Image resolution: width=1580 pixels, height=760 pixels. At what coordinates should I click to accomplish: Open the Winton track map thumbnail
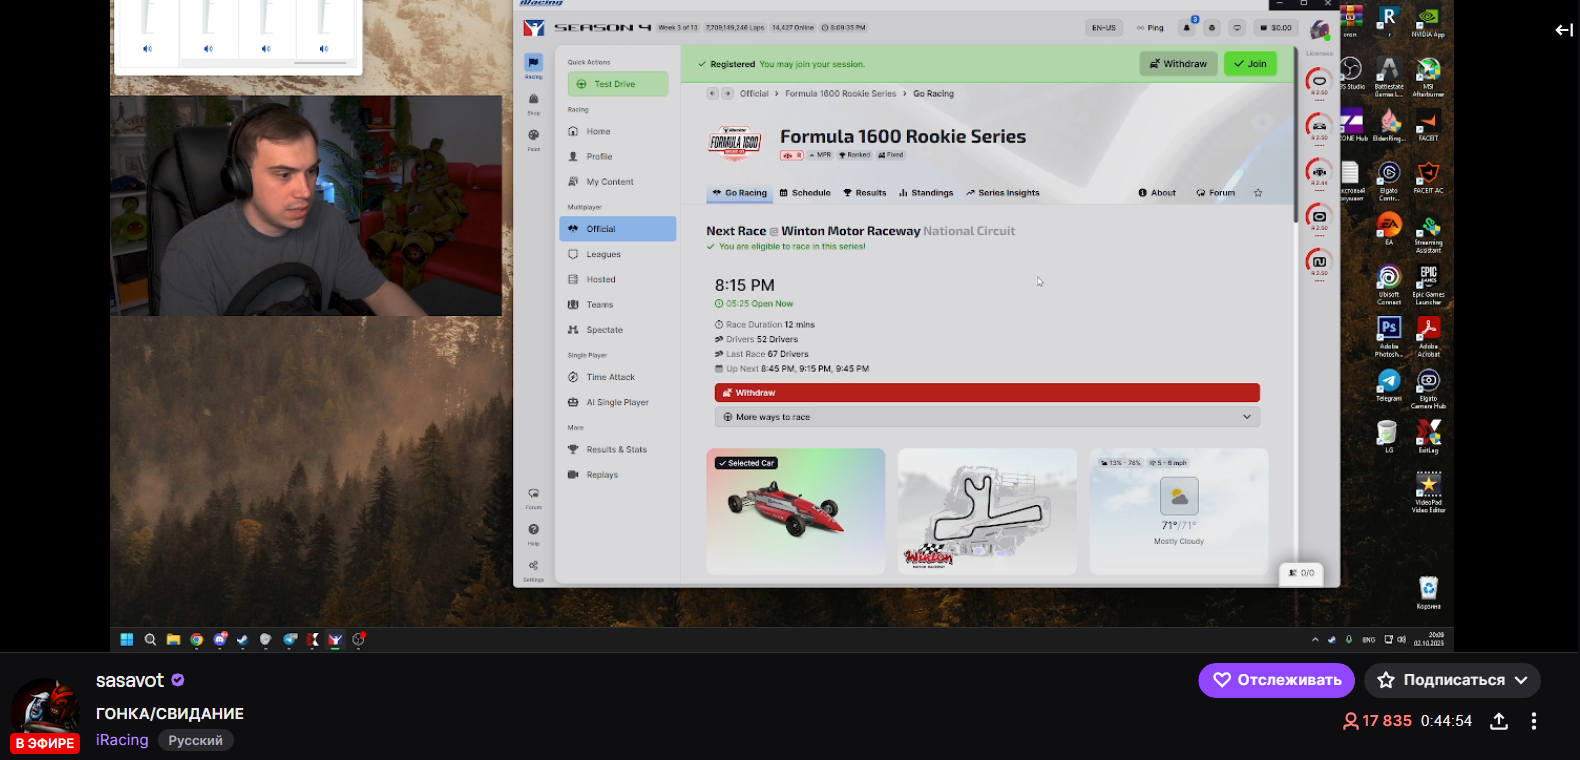pyautogui.click(x=987, y=511)
